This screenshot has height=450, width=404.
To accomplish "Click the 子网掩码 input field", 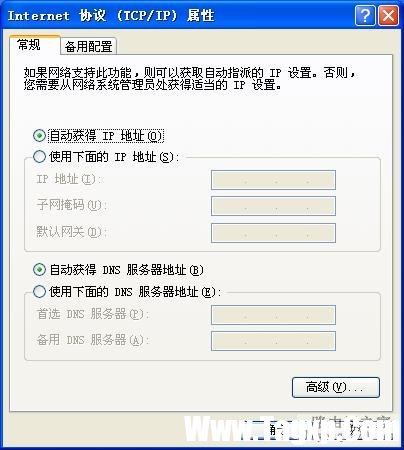I will point(273,206).
